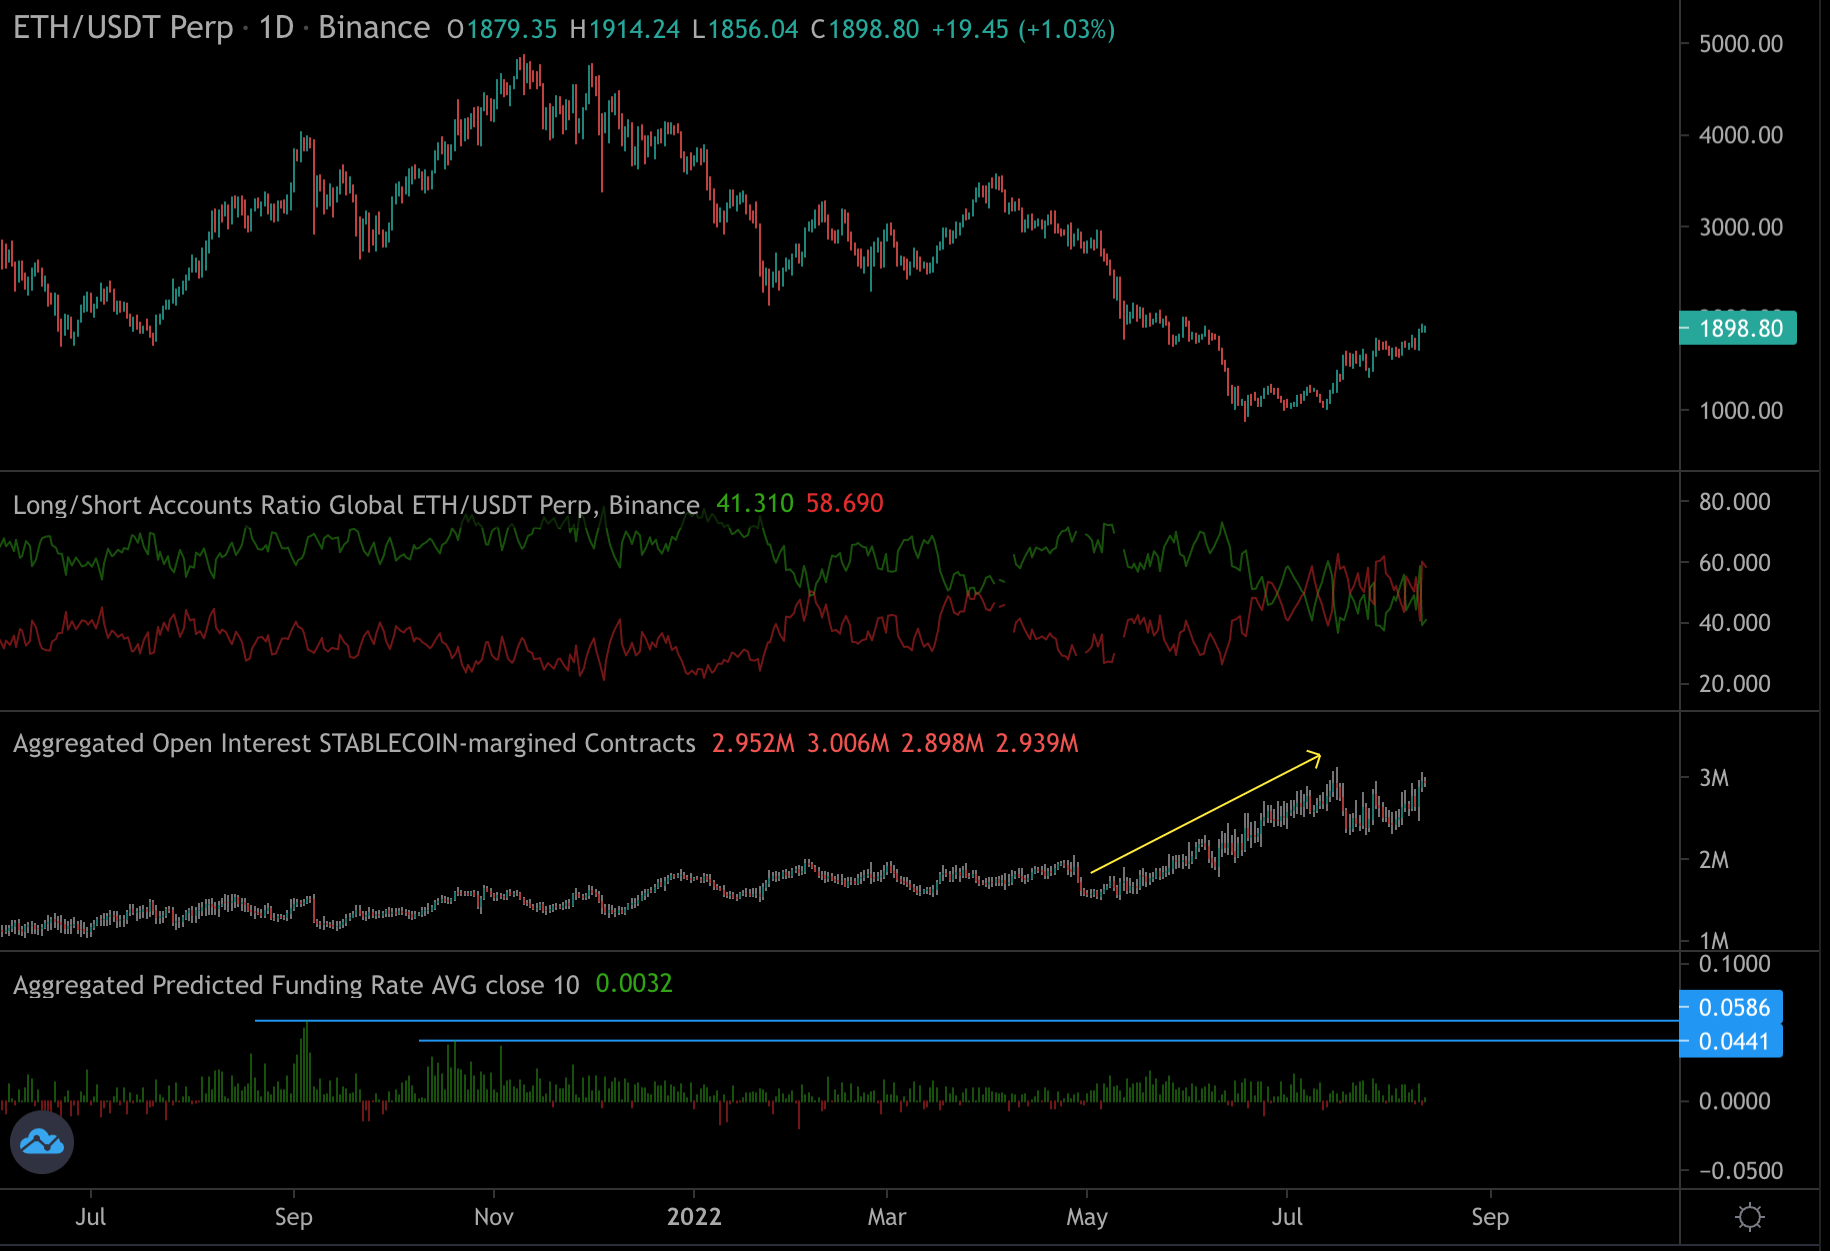Click the Nov label on time axis
Image resolution: width=1830 pixels, height=1251 pixels.
point(493,1217)
